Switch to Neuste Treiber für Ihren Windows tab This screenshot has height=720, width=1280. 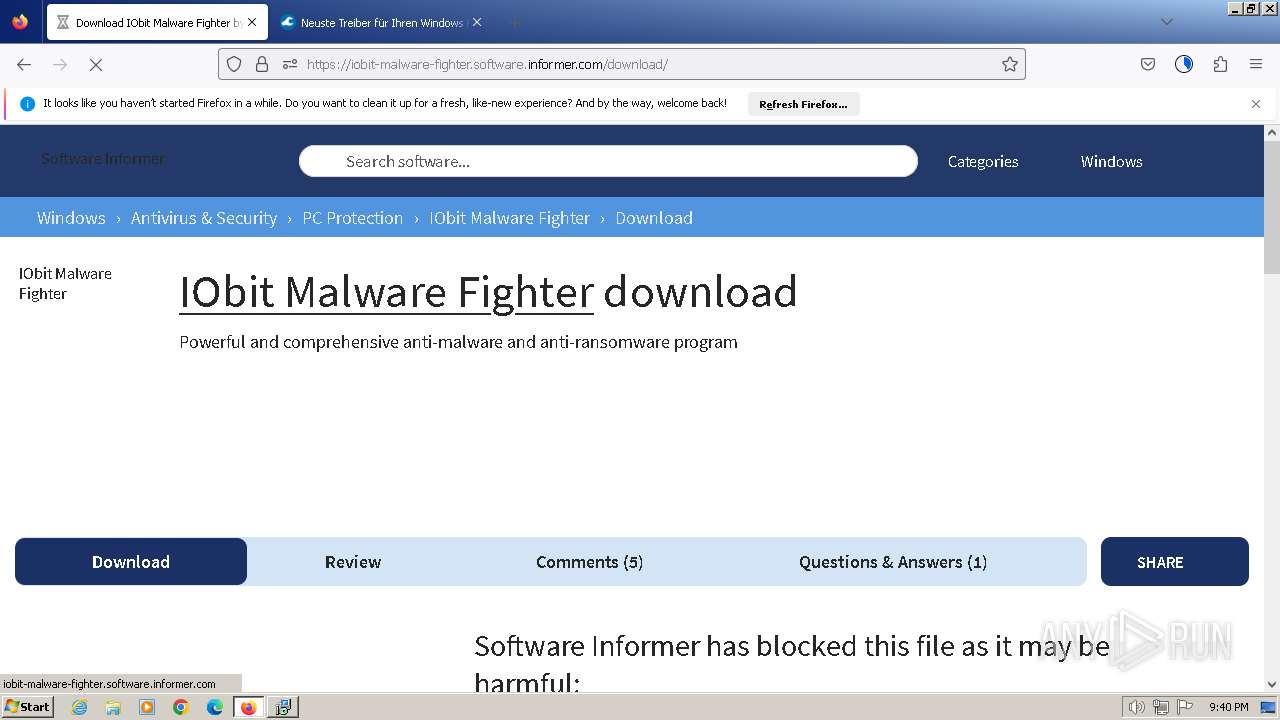tap(381, 22)
